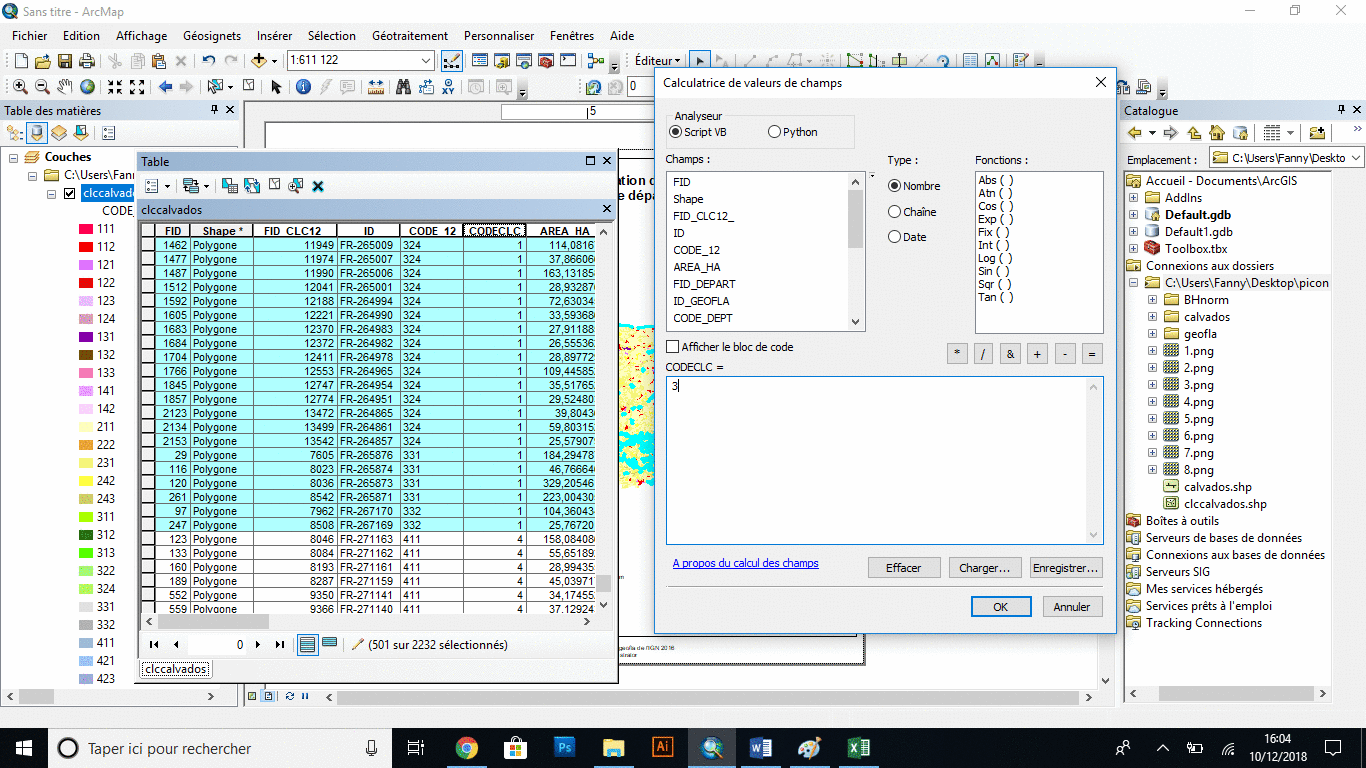Screen dimensions: 1366x768
Task: Go back to previous extent arrow
Action: coord(166,87)
